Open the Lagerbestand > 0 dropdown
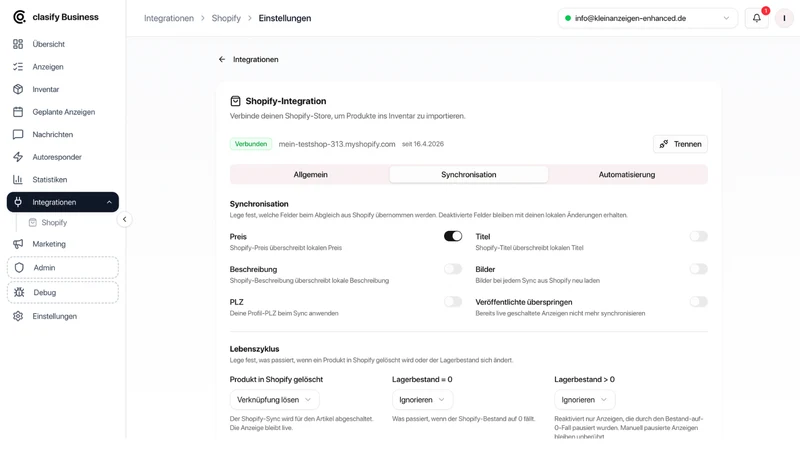The height and width of the screenshot is (450, 800). point(585,399)
